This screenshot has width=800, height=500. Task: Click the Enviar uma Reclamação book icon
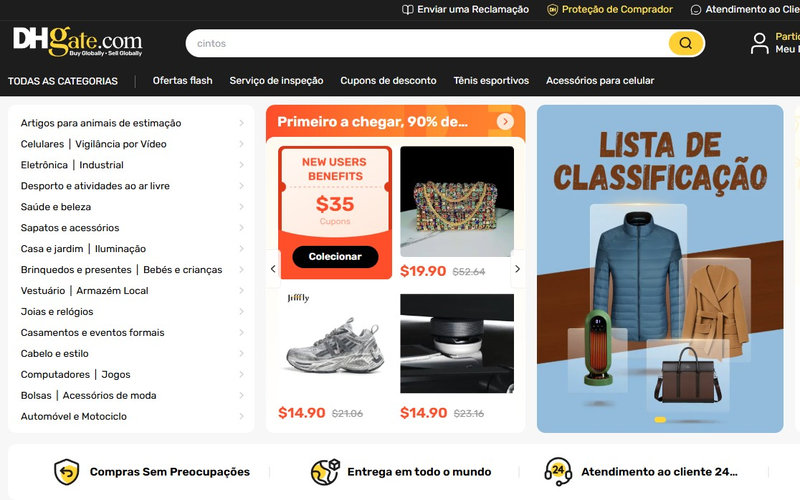407,10
